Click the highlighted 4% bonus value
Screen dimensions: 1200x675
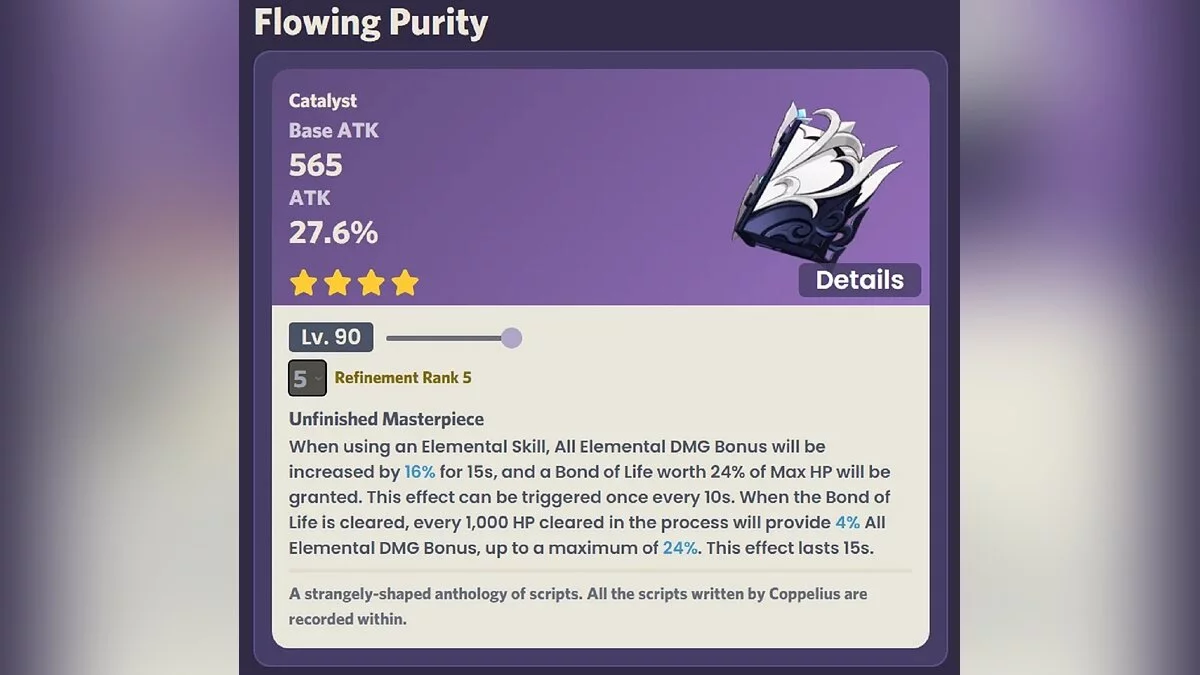click(846, 522)
